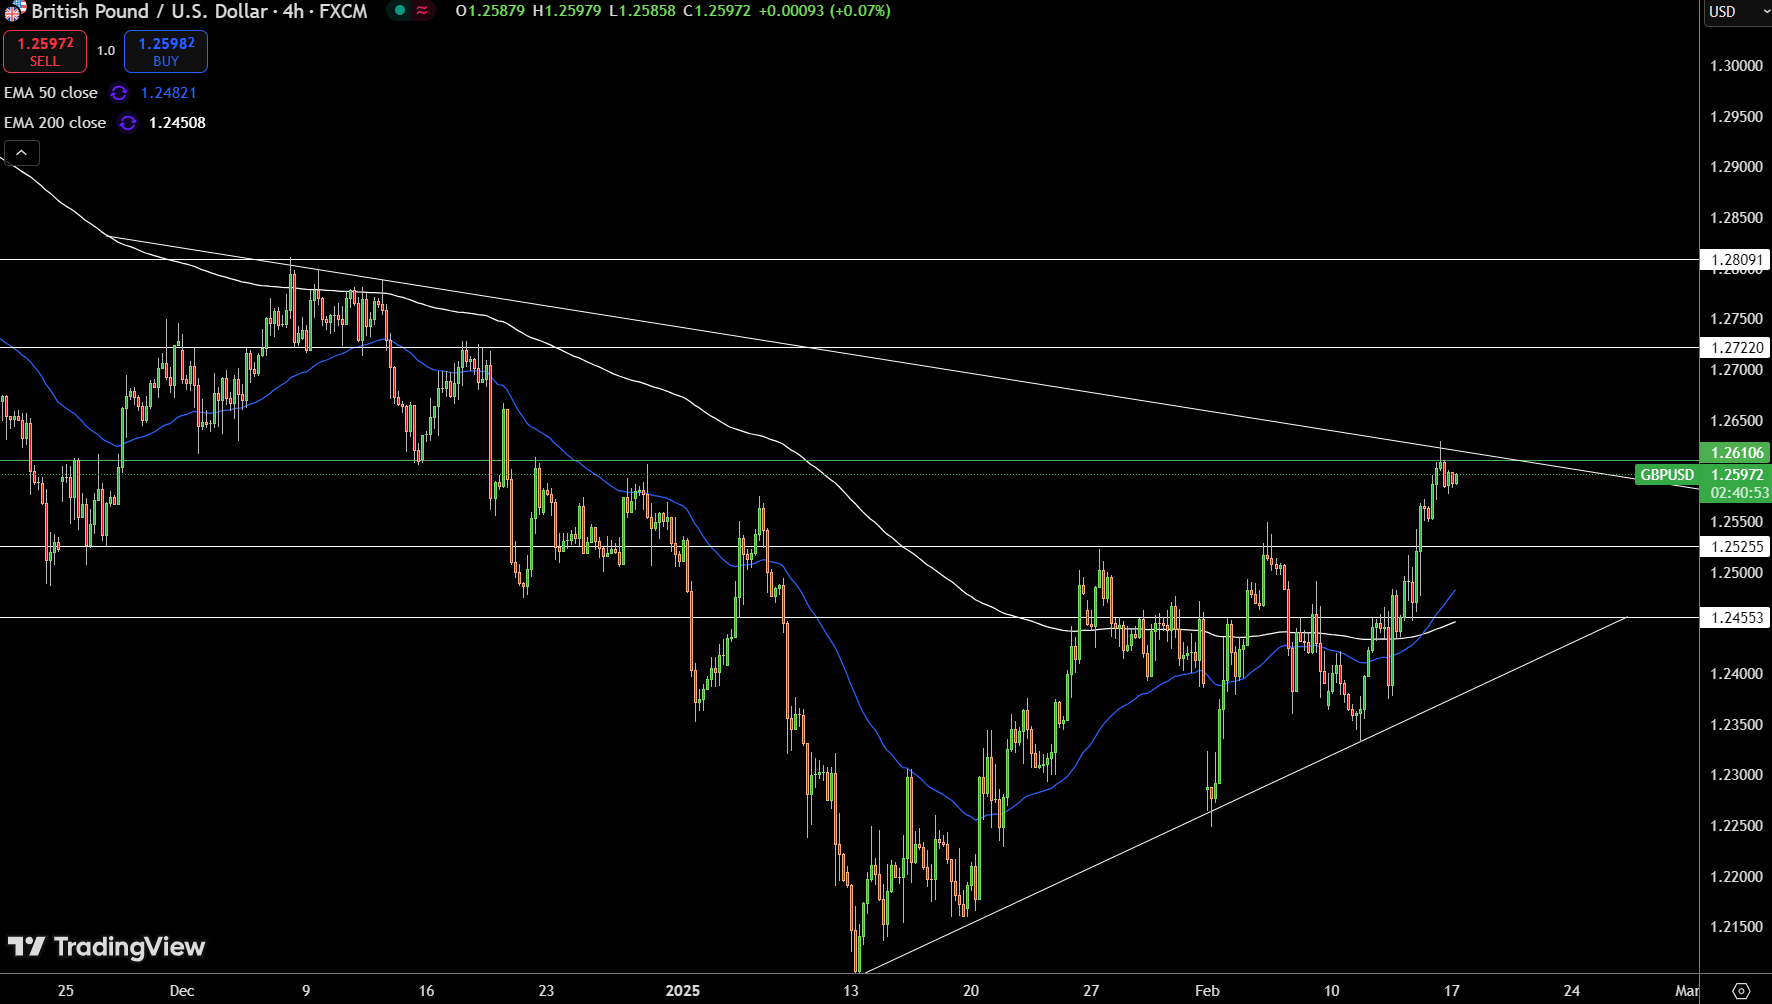Click the 1.24553 horizontal line price label
Image resolution: width=1772 pixels, height=1004 pixels.
tap(1735, 618)
